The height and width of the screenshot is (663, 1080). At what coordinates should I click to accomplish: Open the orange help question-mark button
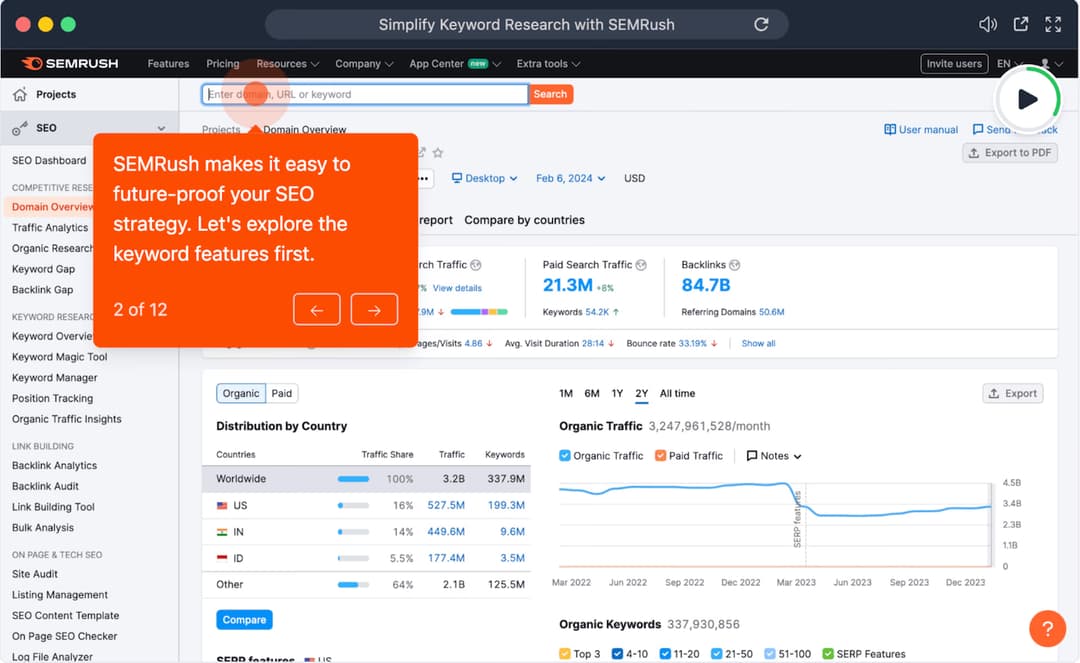pos(1047,629)
